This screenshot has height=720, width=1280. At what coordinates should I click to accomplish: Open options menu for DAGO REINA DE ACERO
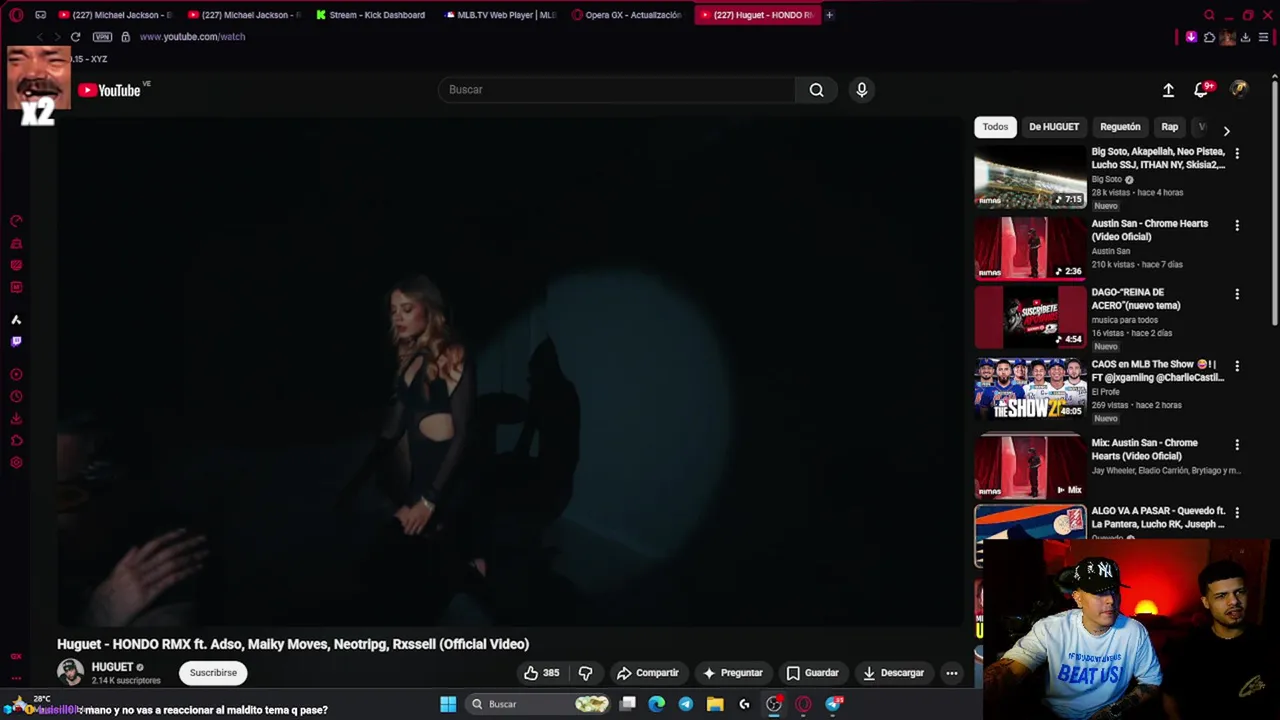coord(1237,294)
